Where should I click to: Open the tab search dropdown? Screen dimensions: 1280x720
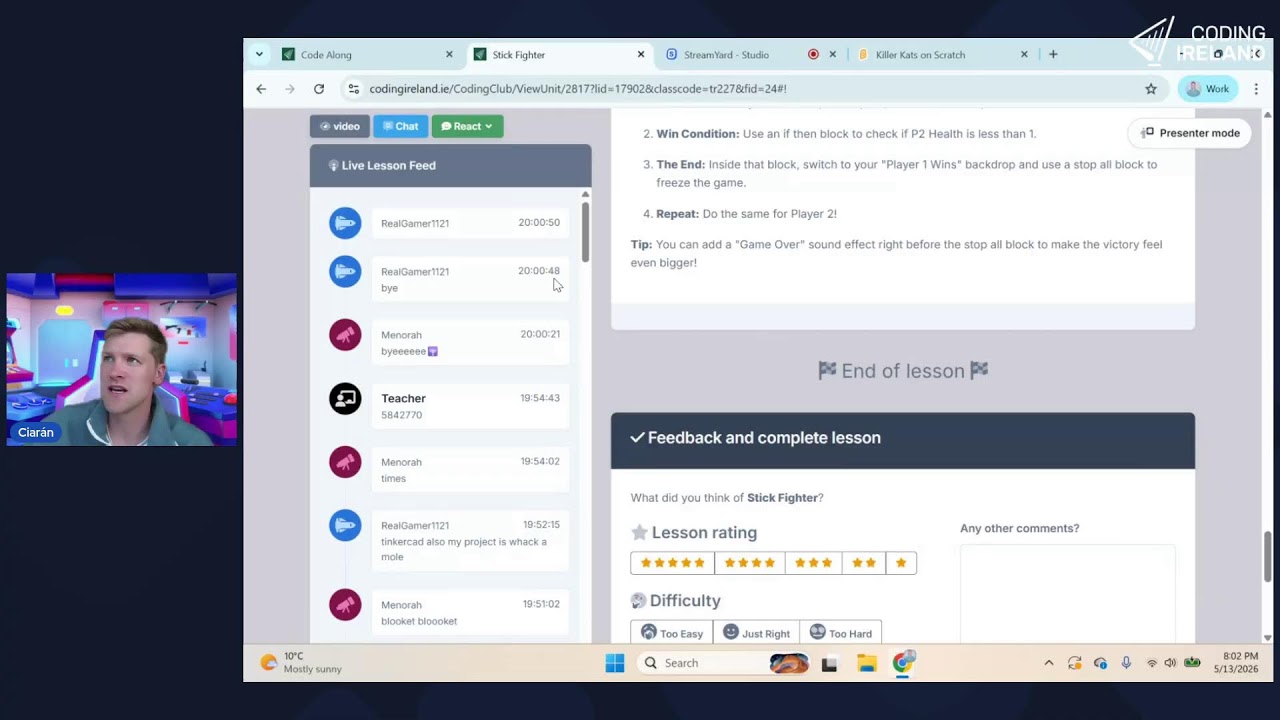[259, 55]
